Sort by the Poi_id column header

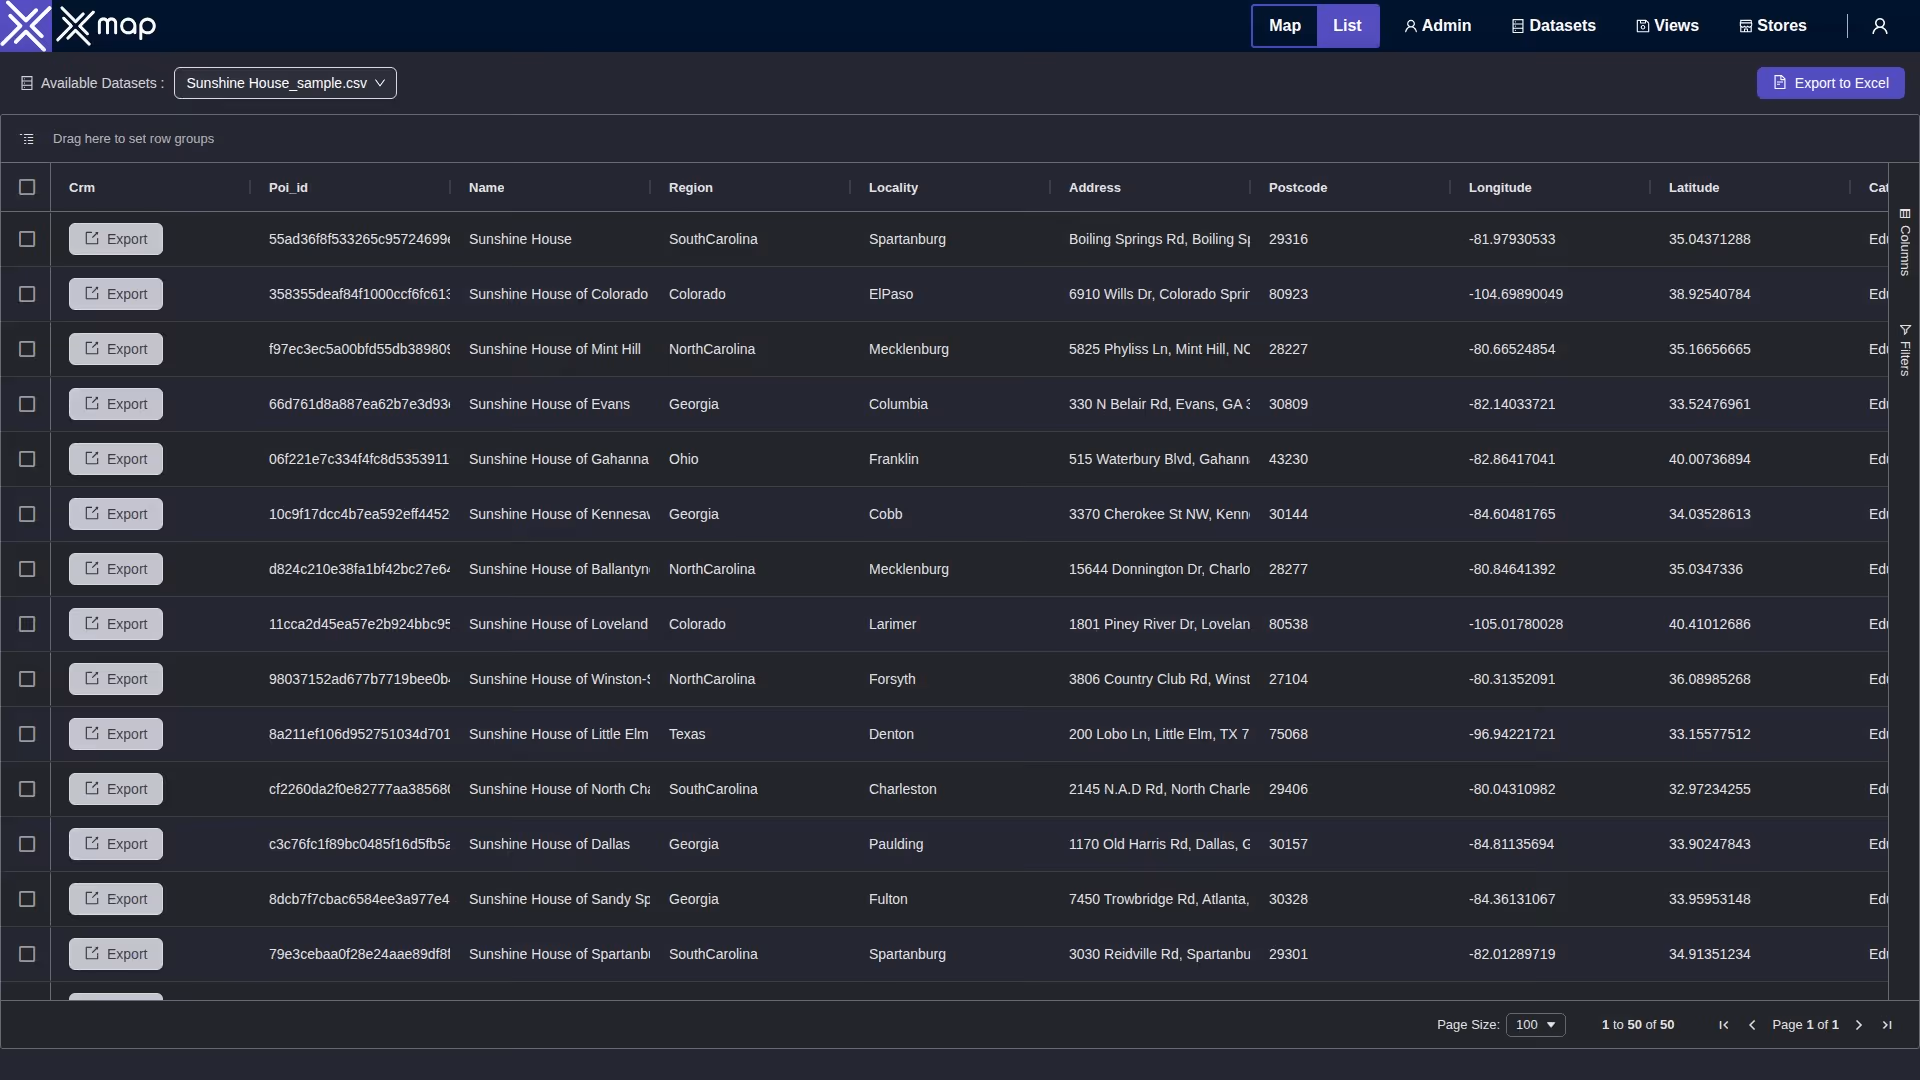(x=288, y=188)
